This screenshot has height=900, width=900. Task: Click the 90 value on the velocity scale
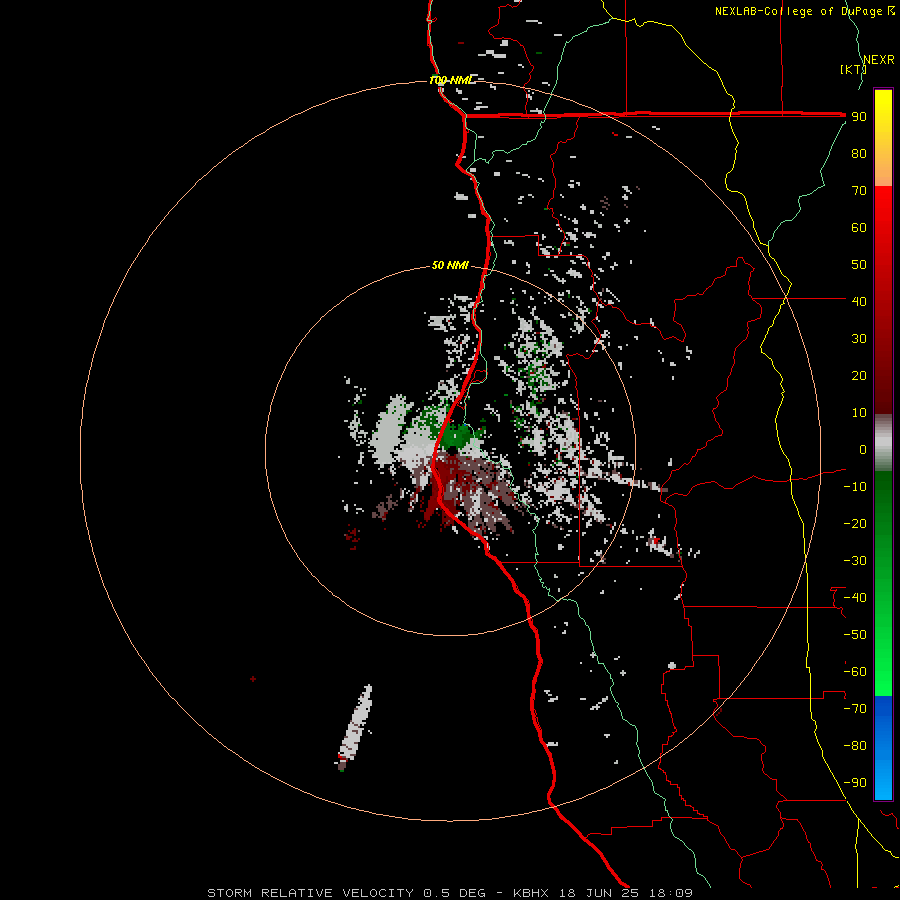(x=859, y=117)
